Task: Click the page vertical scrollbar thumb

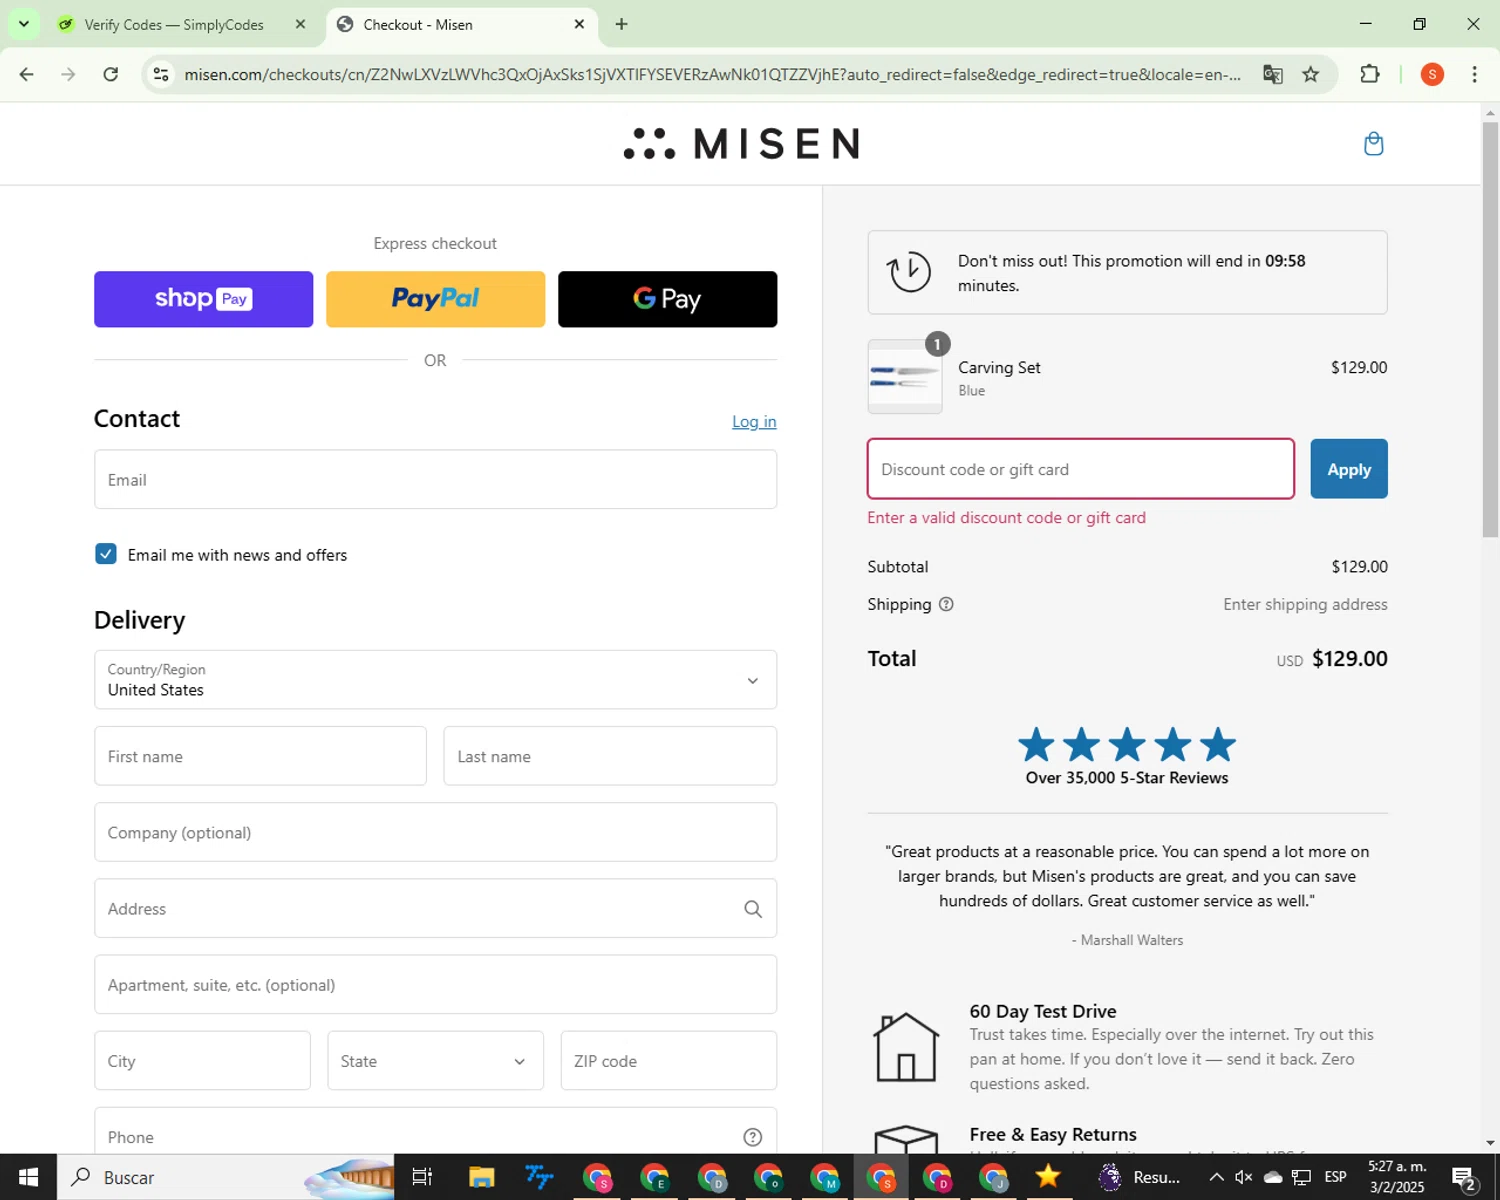Action: [x=1490, y=330]
